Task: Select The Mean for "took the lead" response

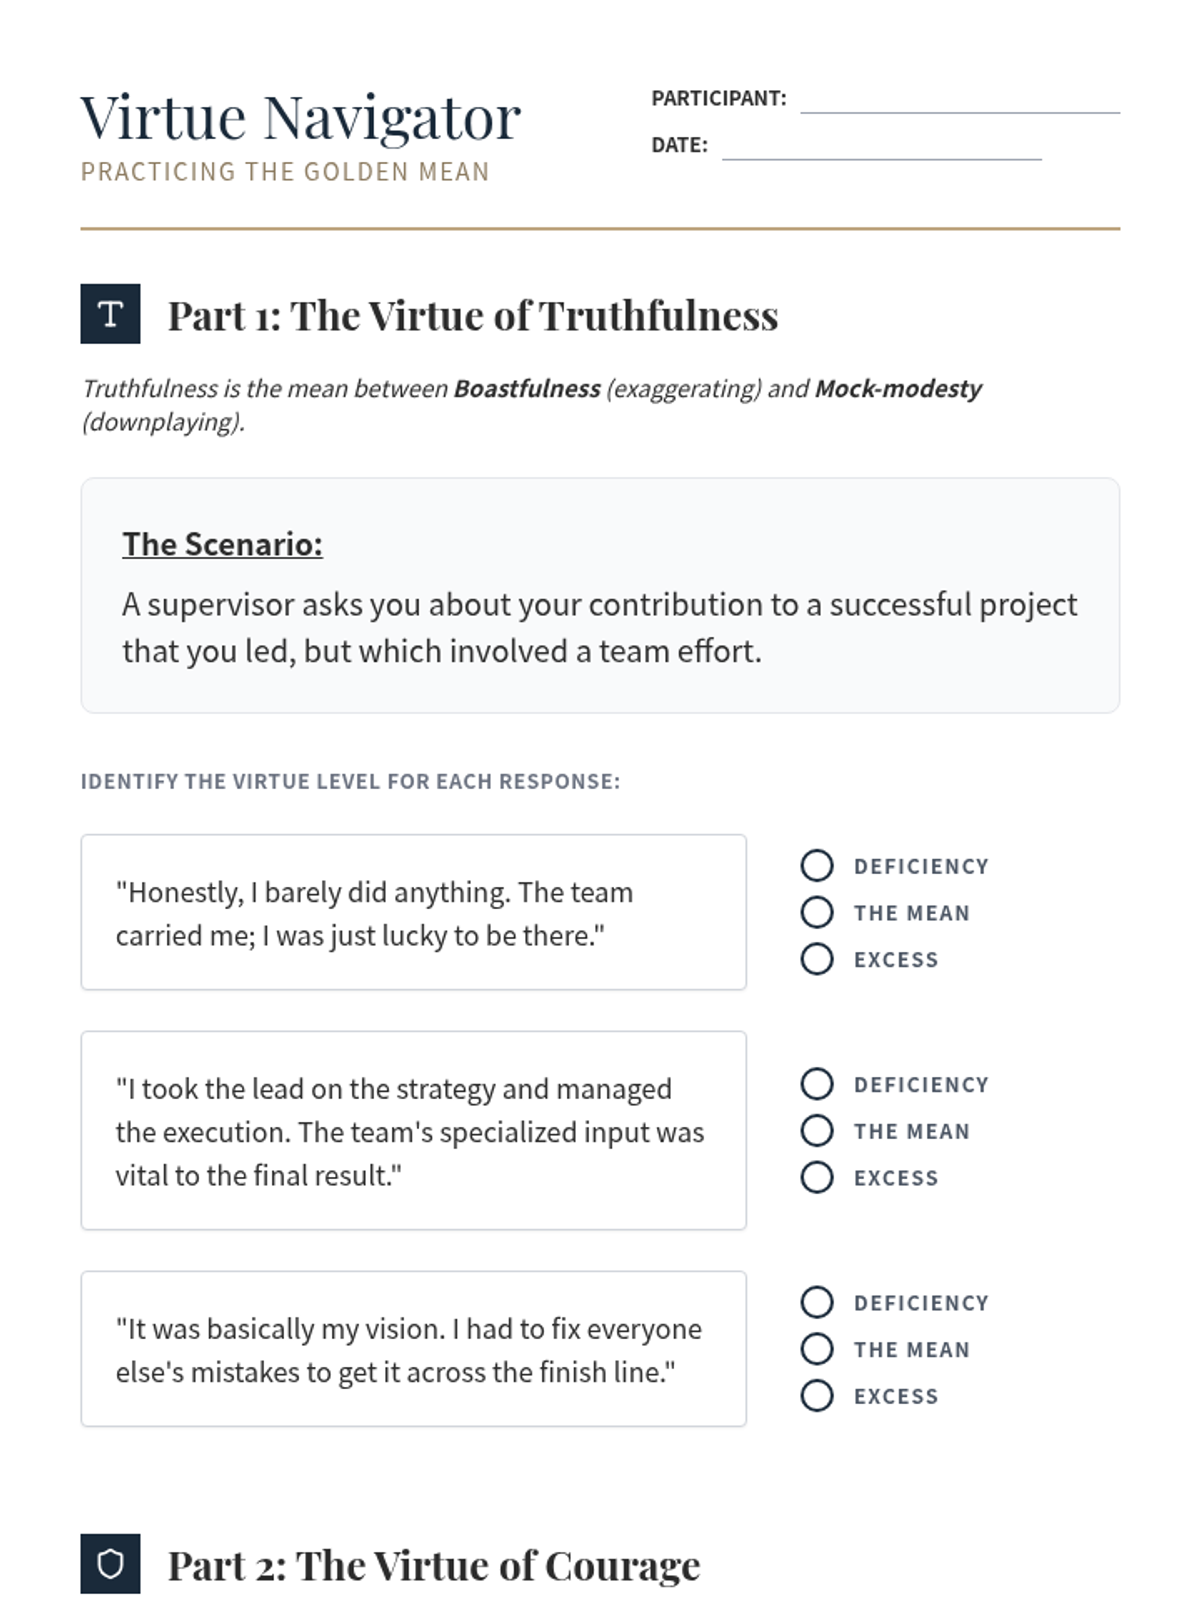Action: 817,1131
